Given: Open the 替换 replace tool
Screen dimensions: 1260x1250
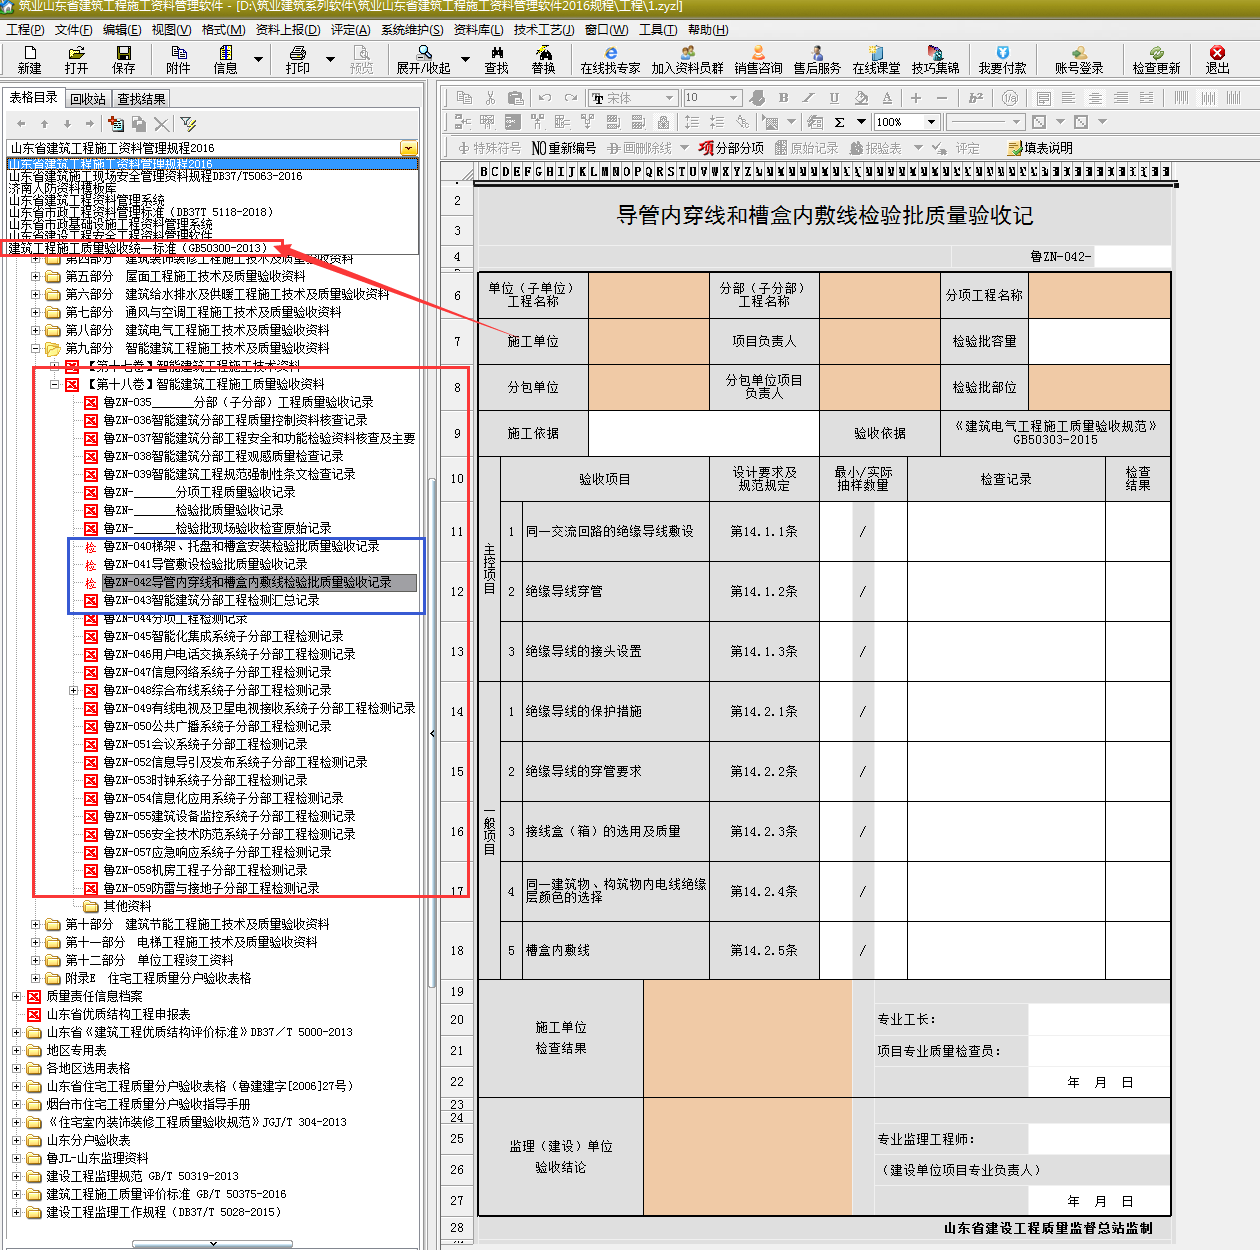Looking at the screenshot, I should point(543,60).
